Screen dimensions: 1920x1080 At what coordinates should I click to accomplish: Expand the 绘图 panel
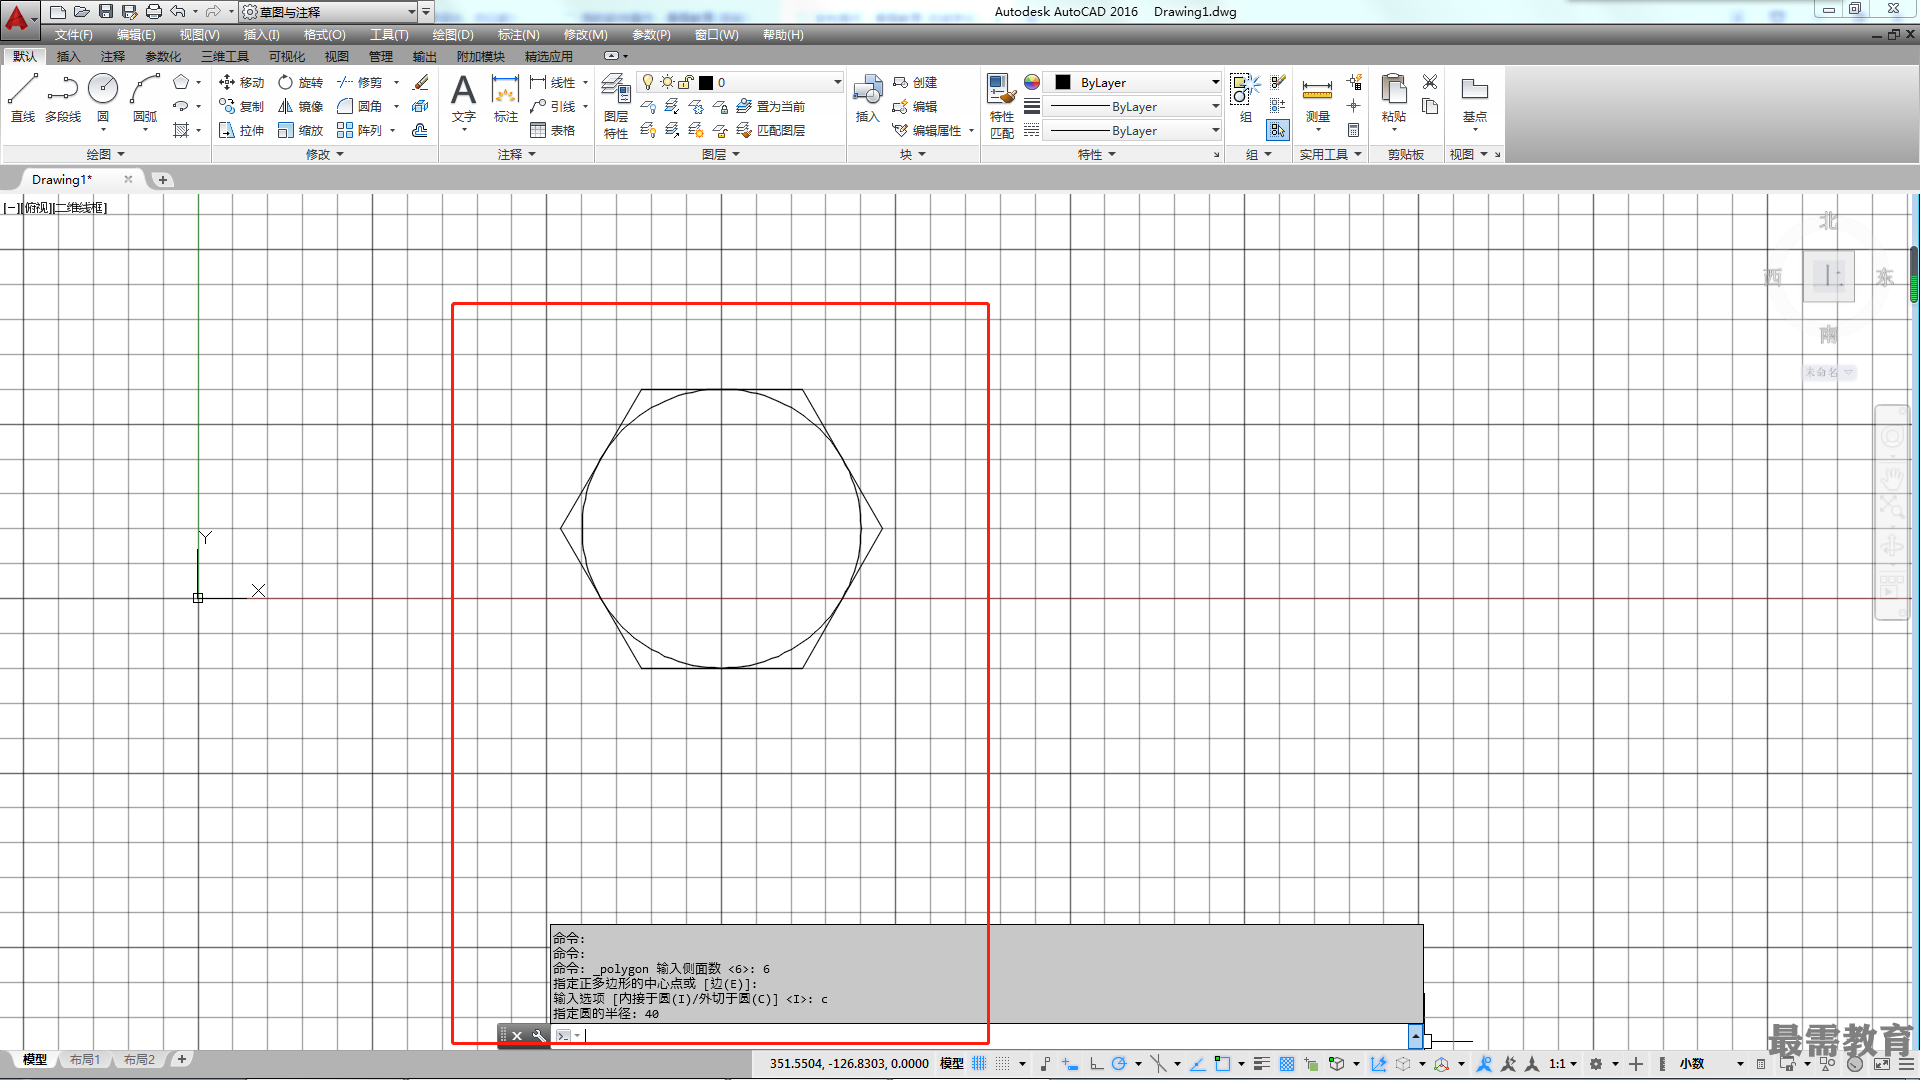point(105,154)
